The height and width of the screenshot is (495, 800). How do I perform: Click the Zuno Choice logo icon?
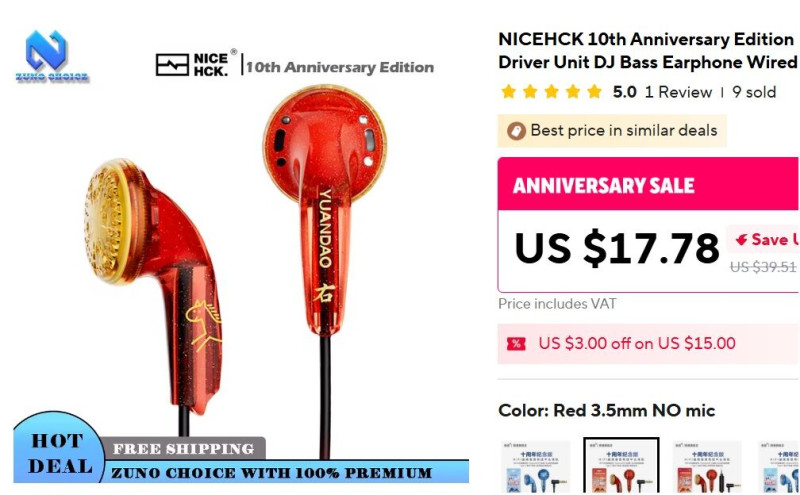(x=51, y=55)
